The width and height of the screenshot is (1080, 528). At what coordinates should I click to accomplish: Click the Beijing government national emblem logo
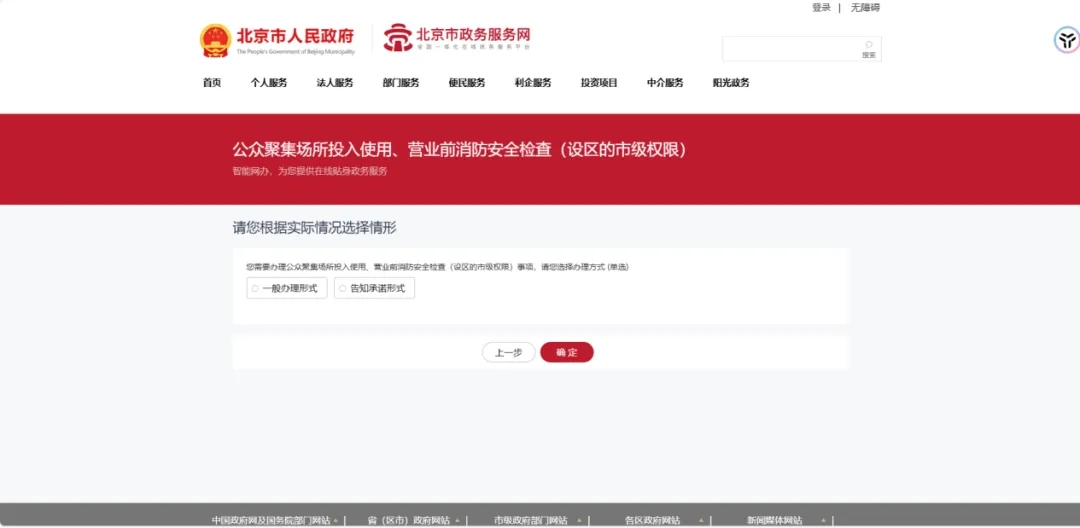point(215,40)
